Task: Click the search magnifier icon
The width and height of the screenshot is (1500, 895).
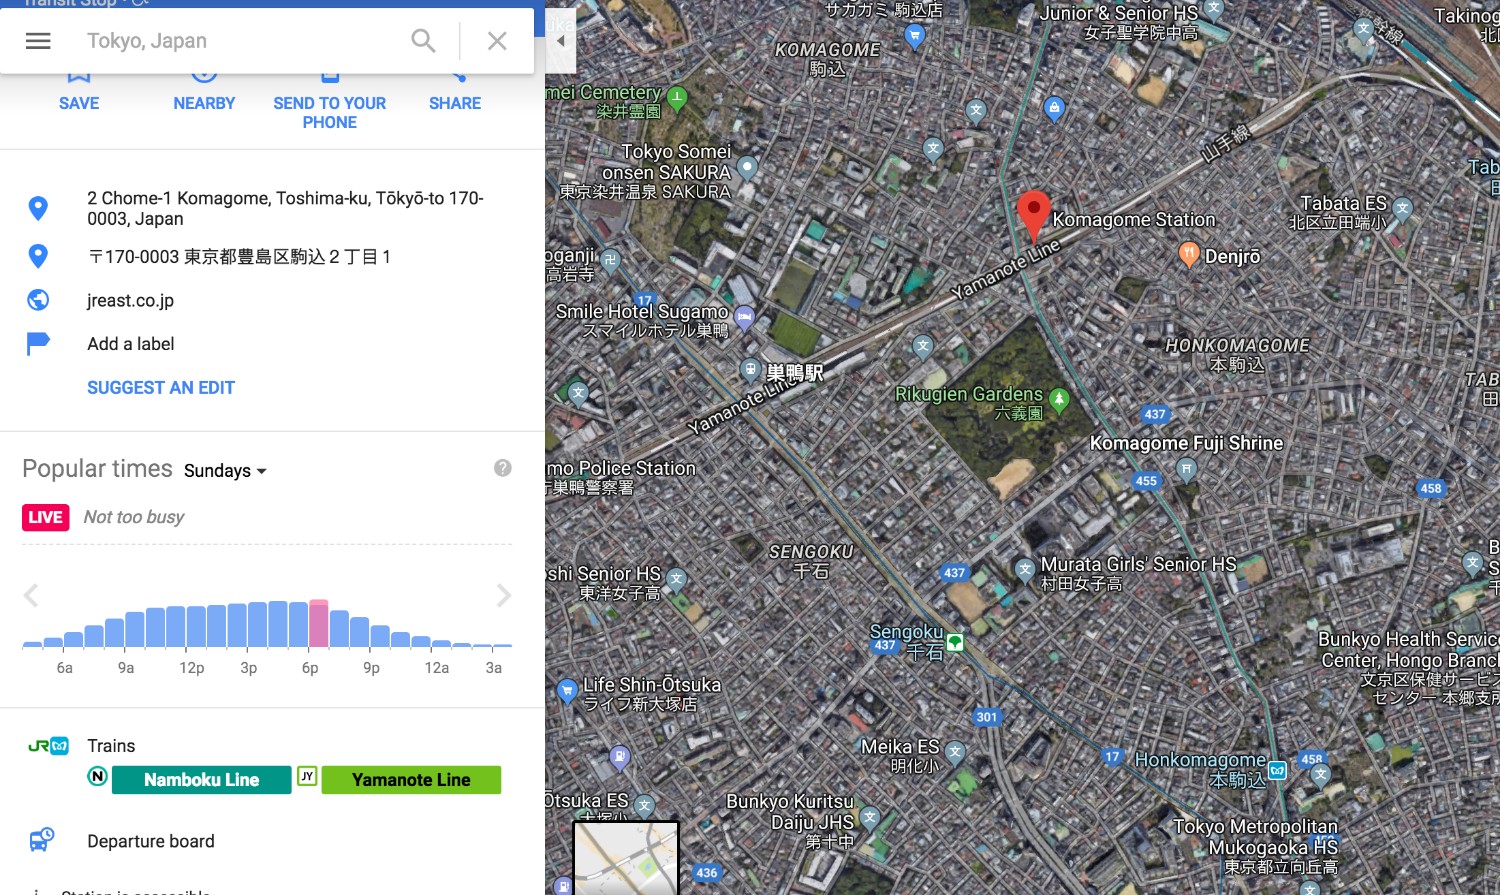Action: click(423, 41)
